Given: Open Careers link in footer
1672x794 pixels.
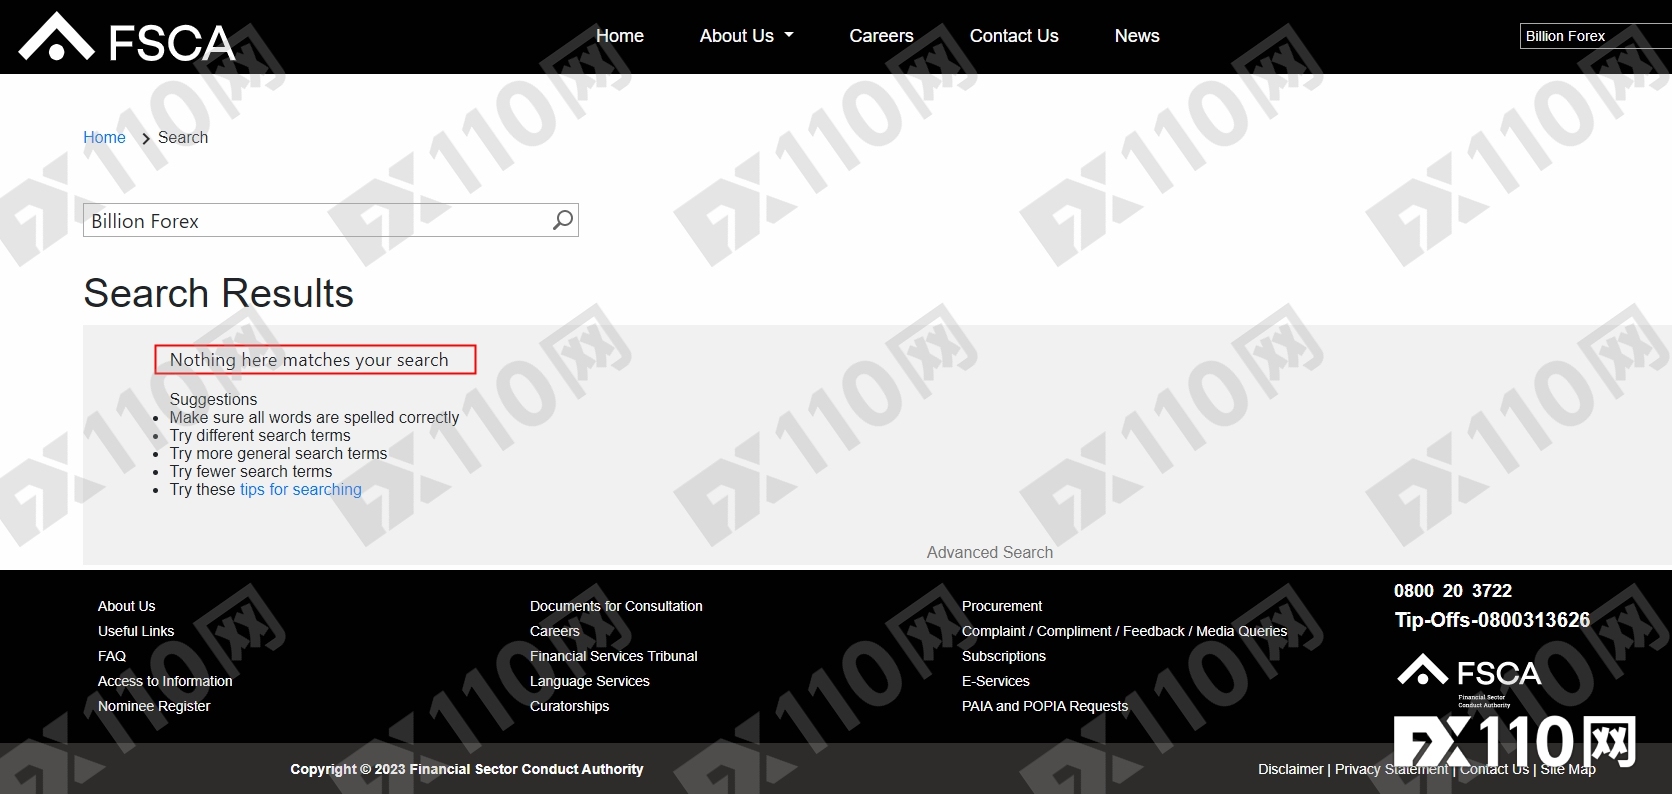Looking at the screenshot, I should coord(555,631).
